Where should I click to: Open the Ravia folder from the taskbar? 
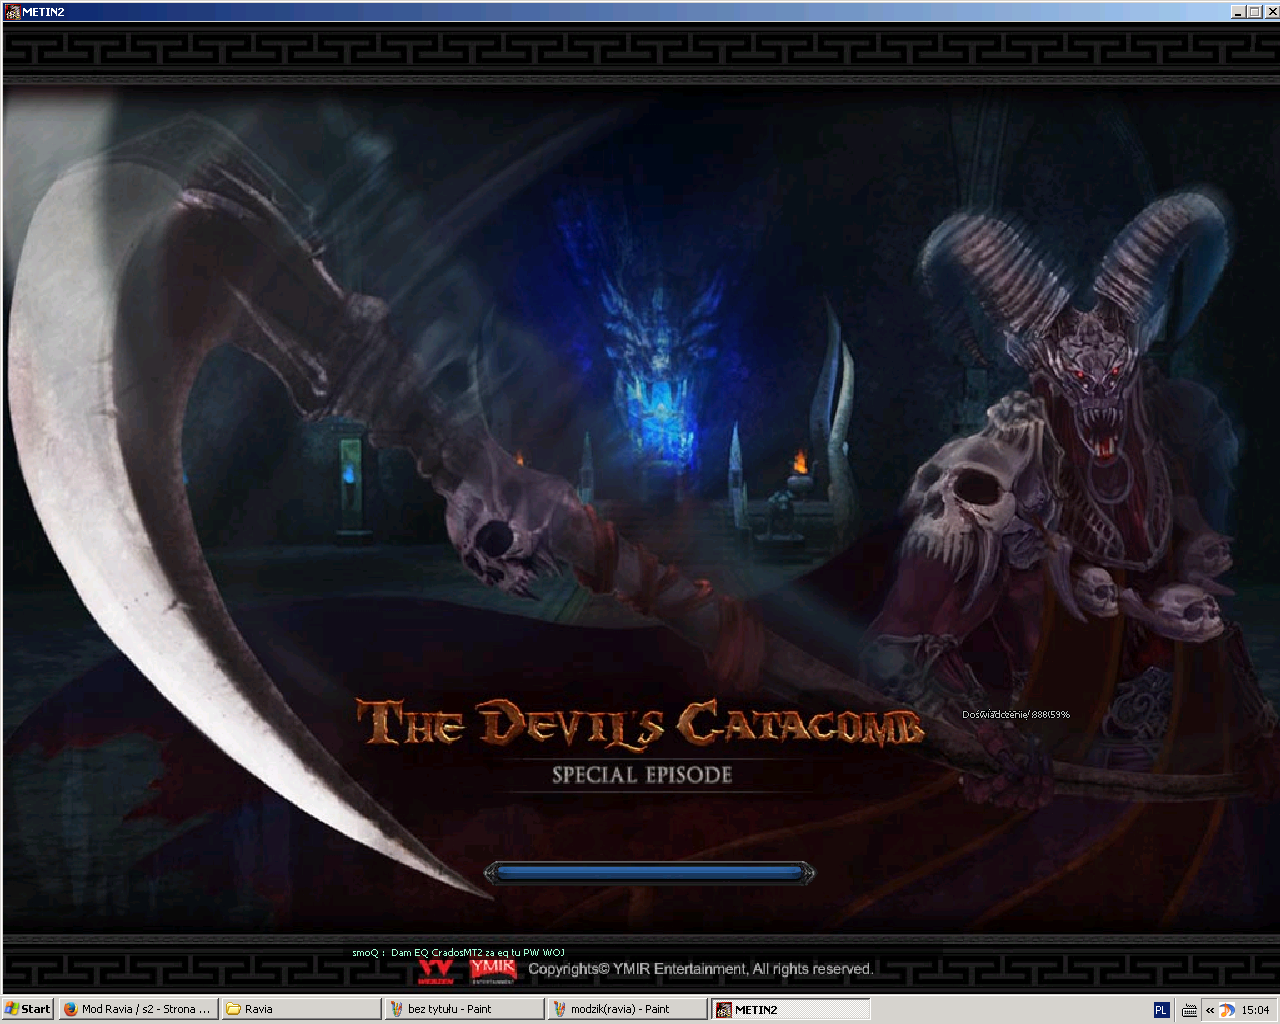pos(301,1009)
